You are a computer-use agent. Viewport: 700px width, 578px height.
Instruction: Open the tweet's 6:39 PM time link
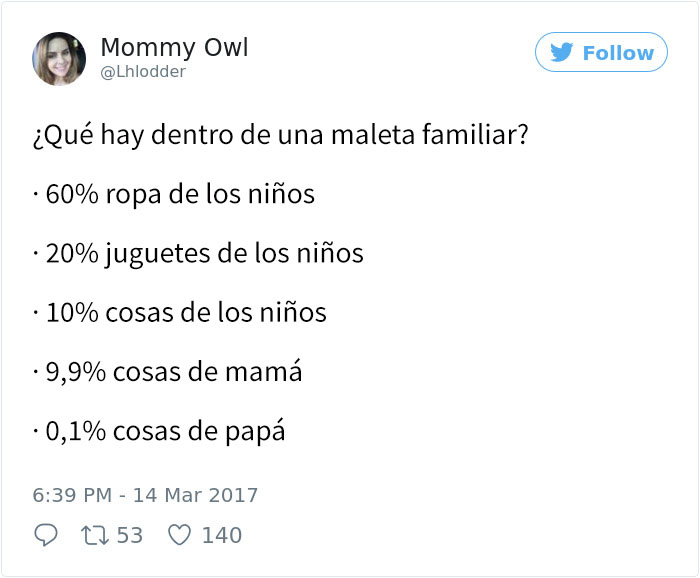(x=72, y=495)
